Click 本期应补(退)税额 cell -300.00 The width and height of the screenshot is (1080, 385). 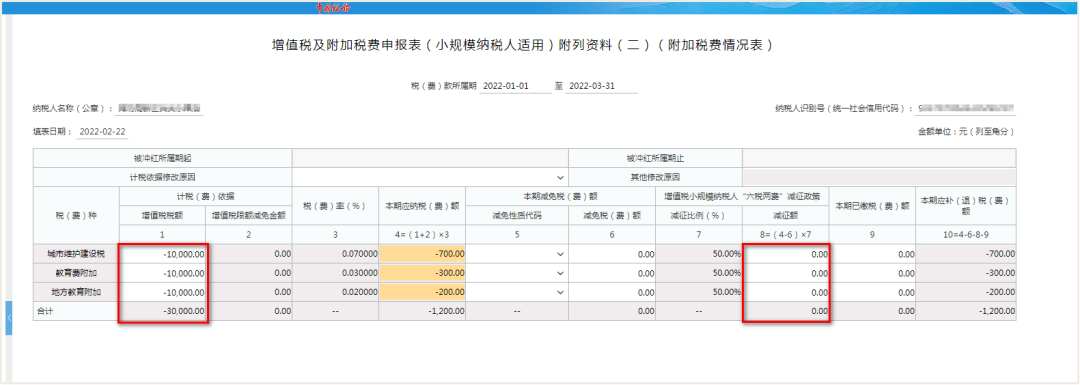966,273
